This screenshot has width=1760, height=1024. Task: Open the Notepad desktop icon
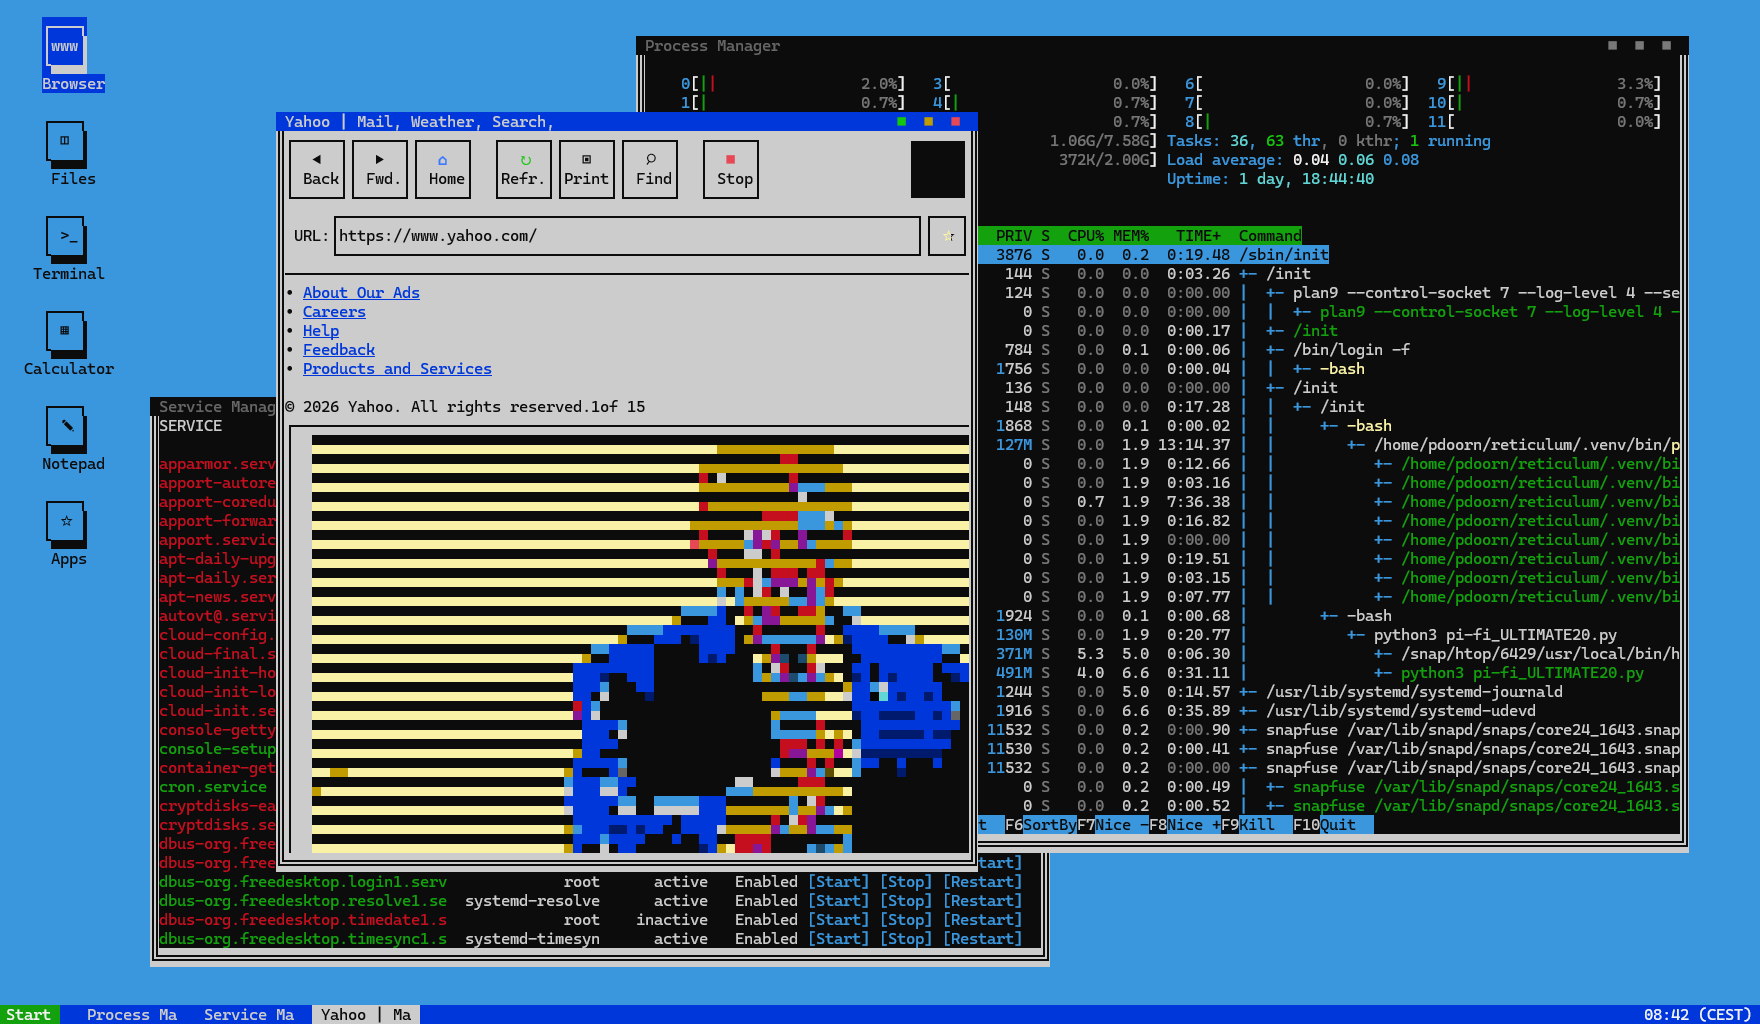pos(73,438)
